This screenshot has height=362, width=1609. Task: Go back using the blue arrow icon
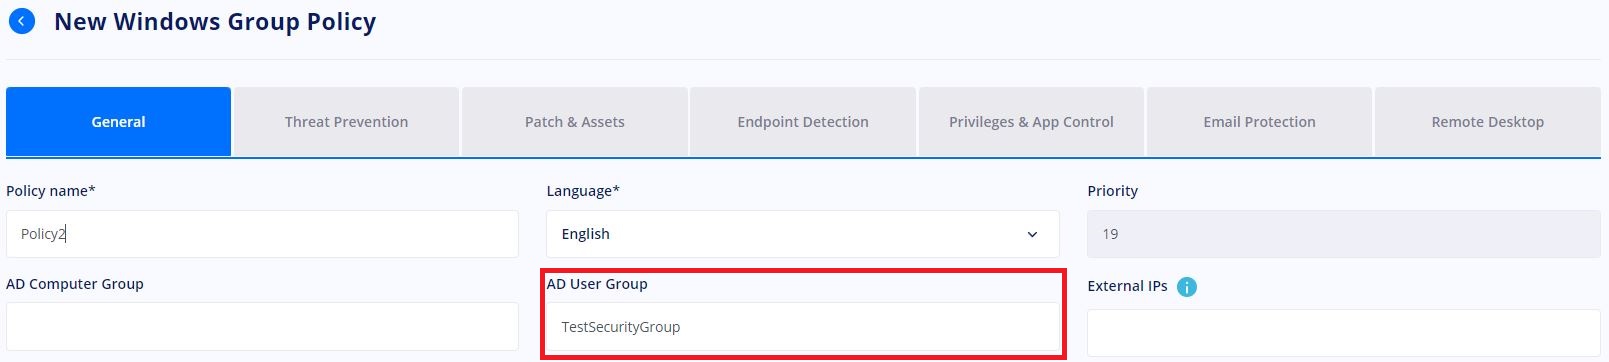(21, 21)
